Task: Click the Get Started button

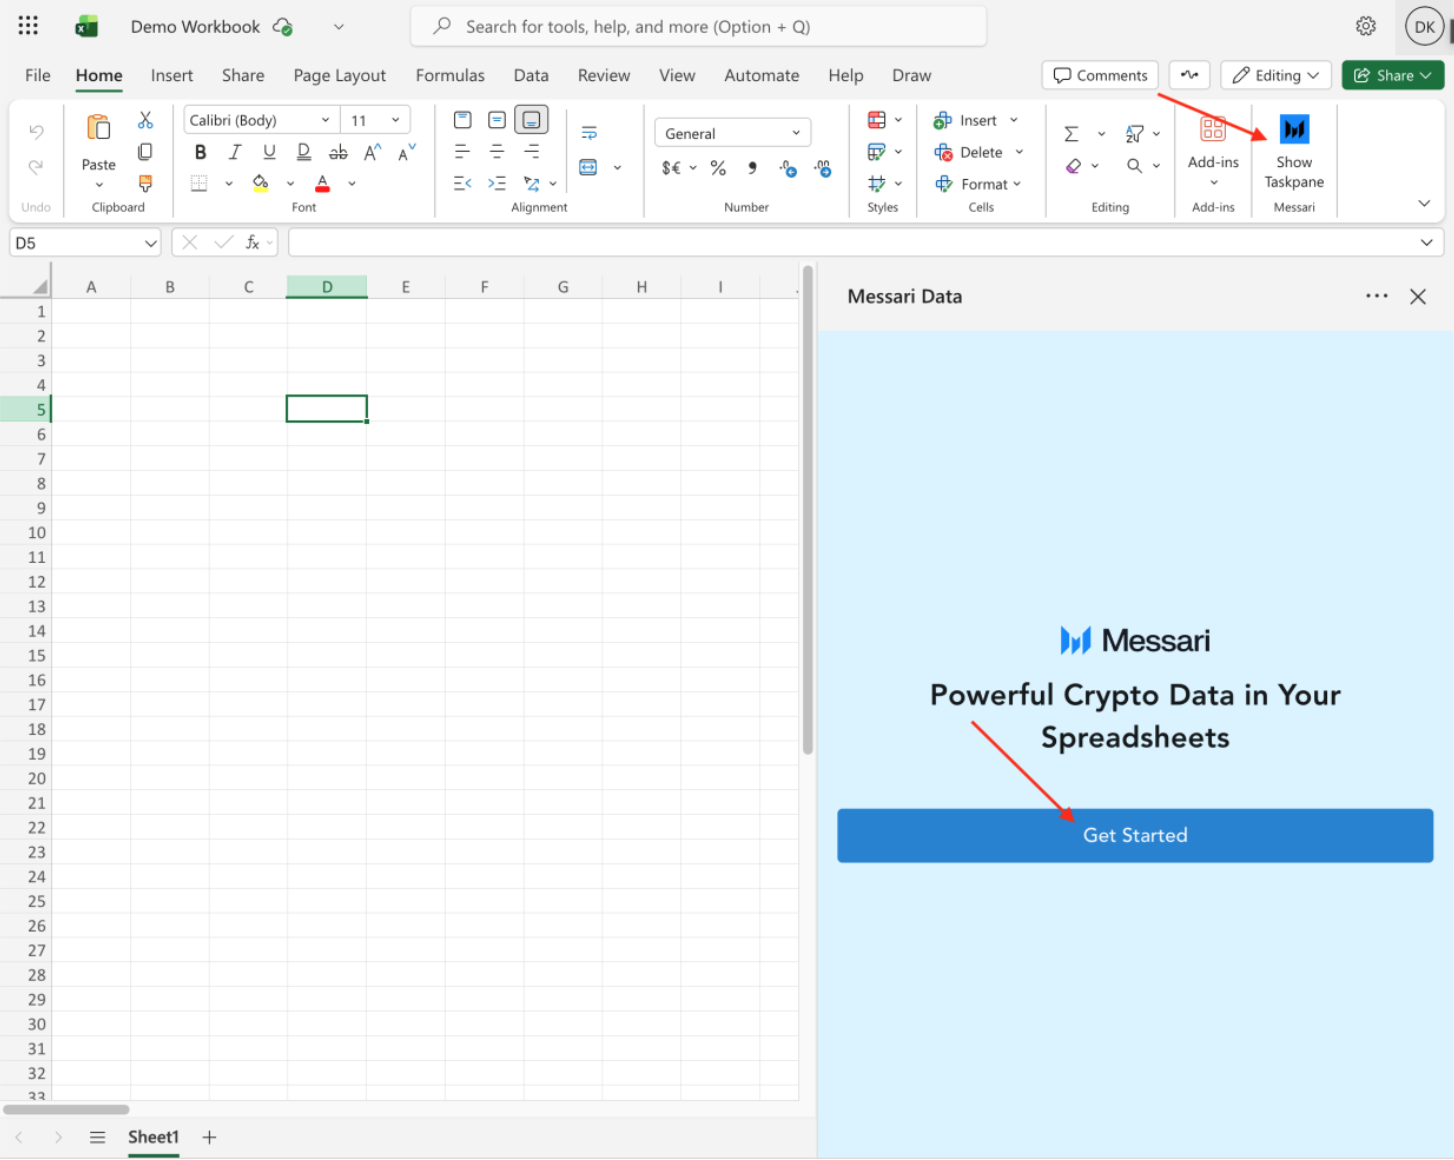Action: [1135, 835]
